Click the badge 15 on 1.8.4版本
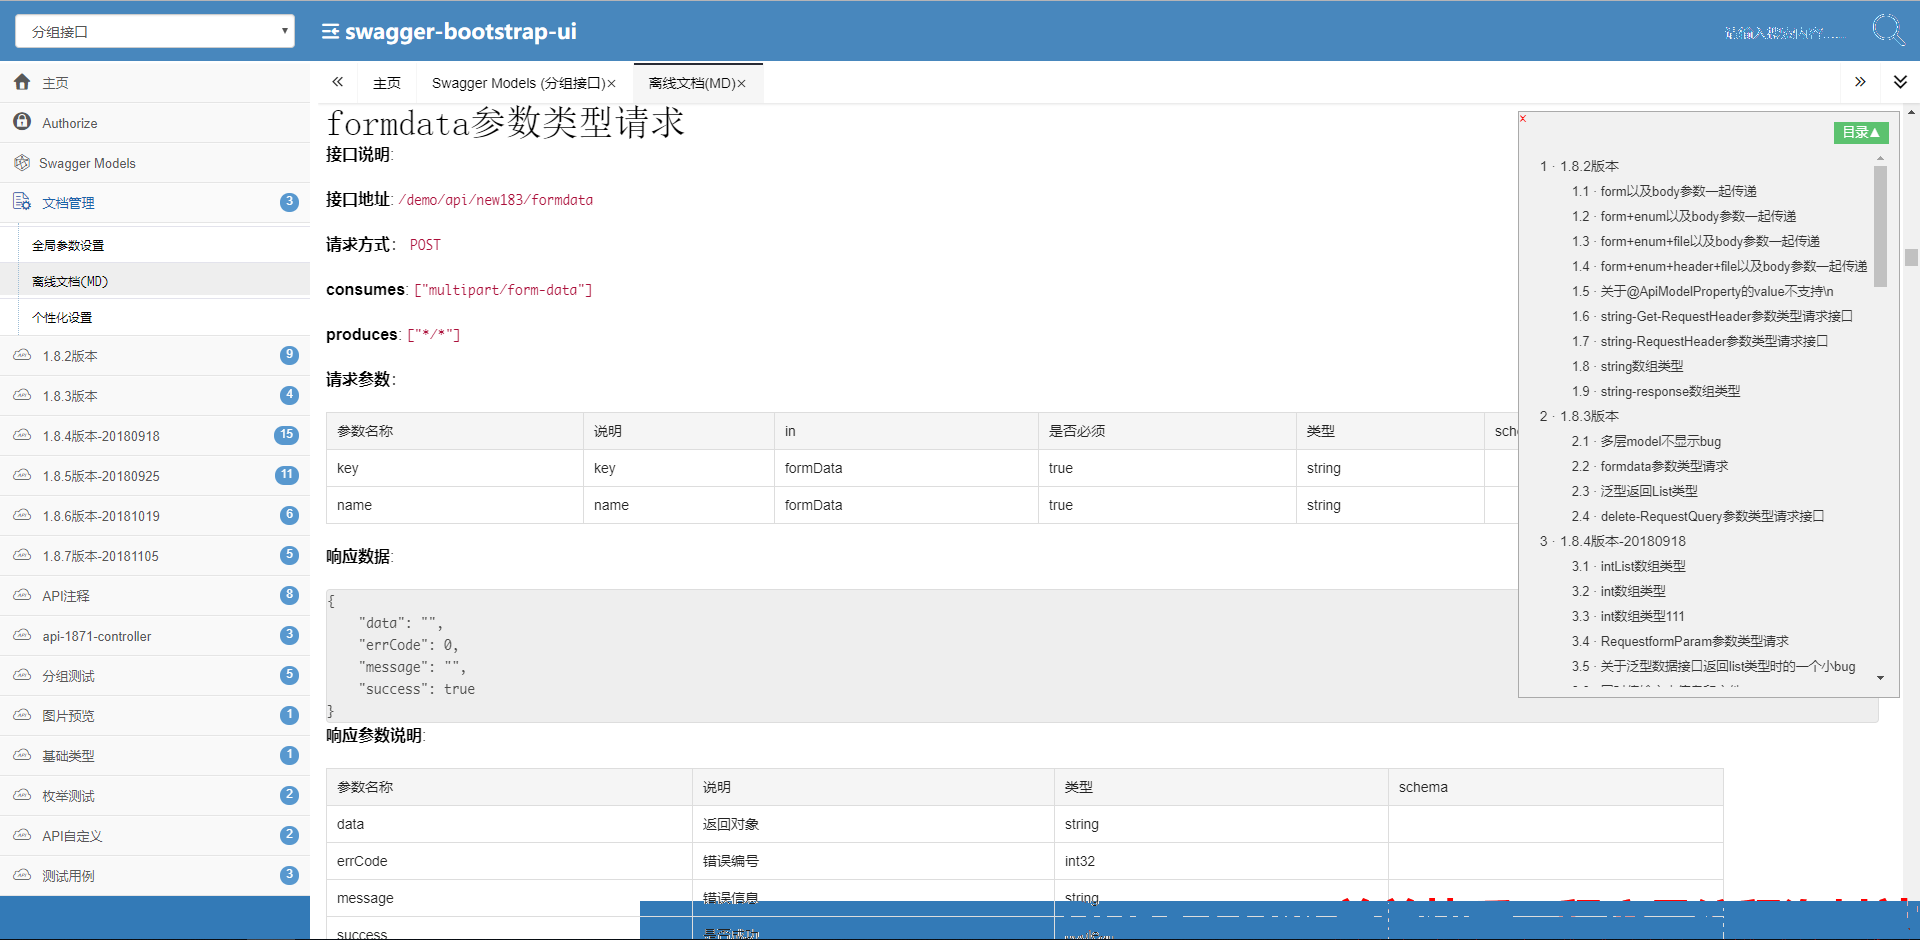The height and width of the screenshot is (940, 1920). pos(287,435)
